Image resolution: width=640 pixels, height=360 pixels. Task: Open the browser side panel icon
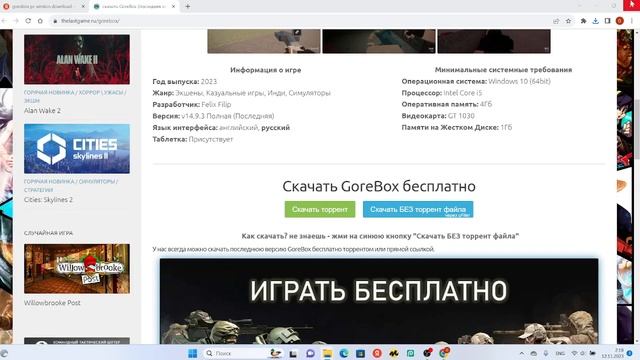click(607, 21)
